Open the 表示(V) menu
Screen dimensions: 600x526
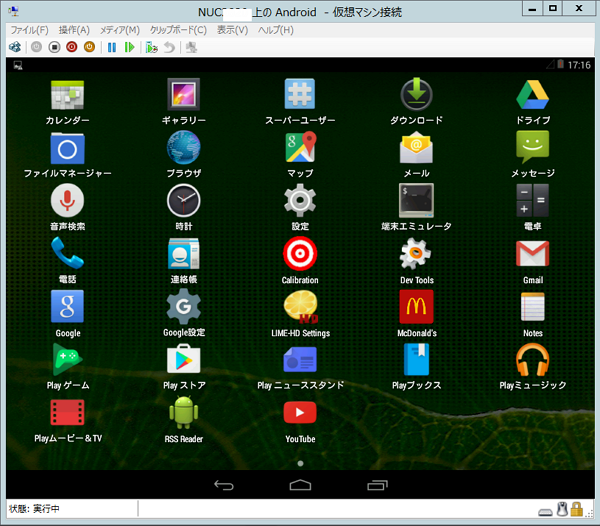232,30
